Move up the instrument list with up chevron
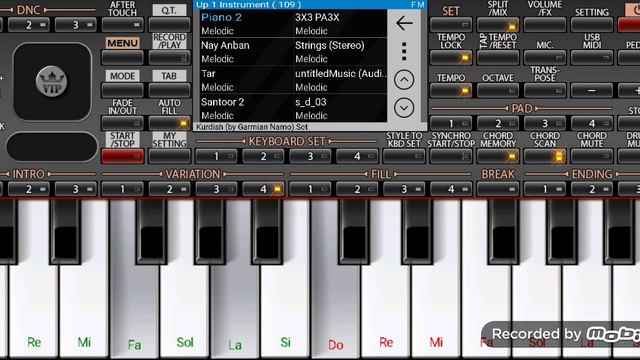Viewport: 640px width, 360px height. pos(404,80)
